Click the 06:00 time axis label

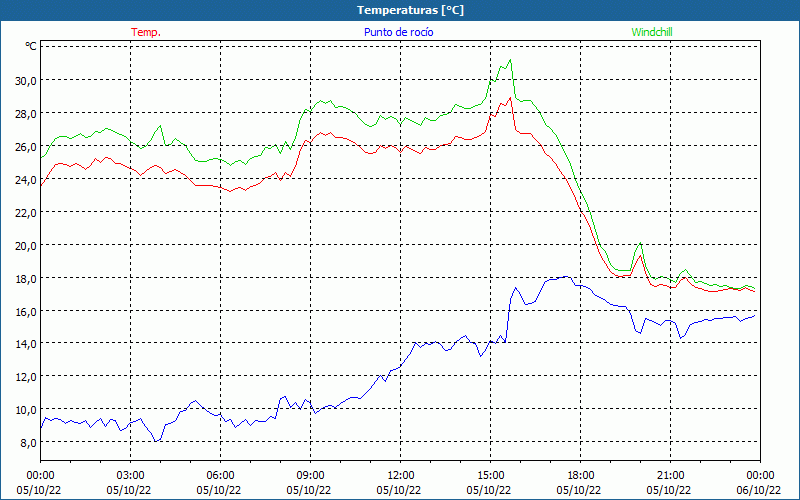[x=220, y=476]
